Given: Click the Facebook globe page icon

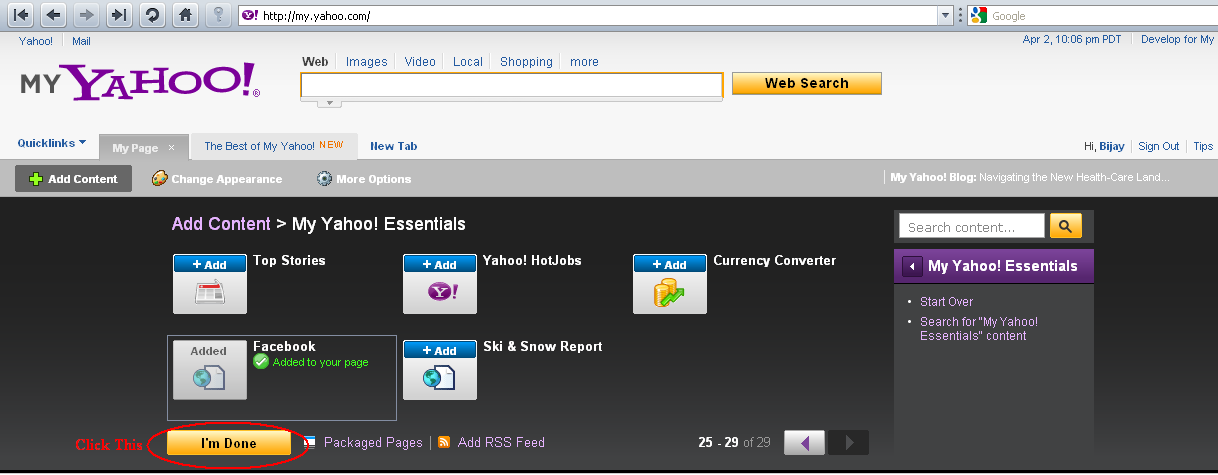Looking at the screenshot, I should [x=210, y=379].
